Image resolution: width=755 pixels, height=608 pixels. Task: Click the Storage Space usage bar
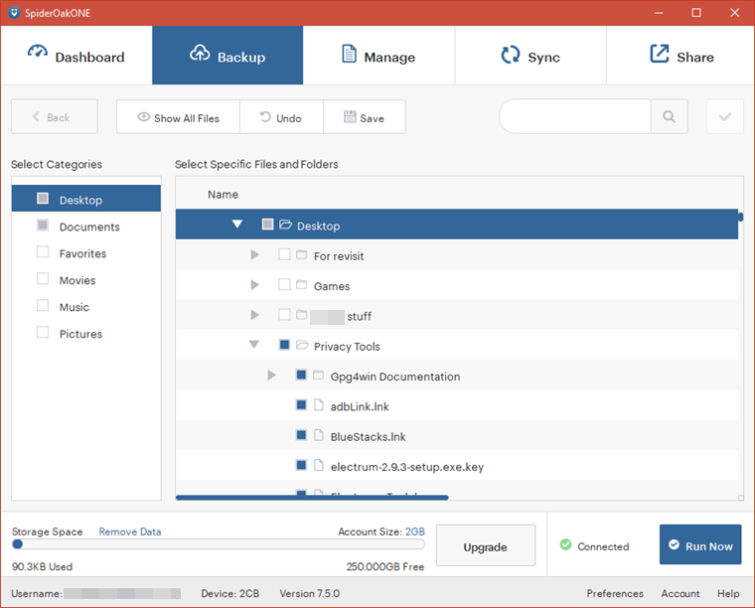click(219, 544)
